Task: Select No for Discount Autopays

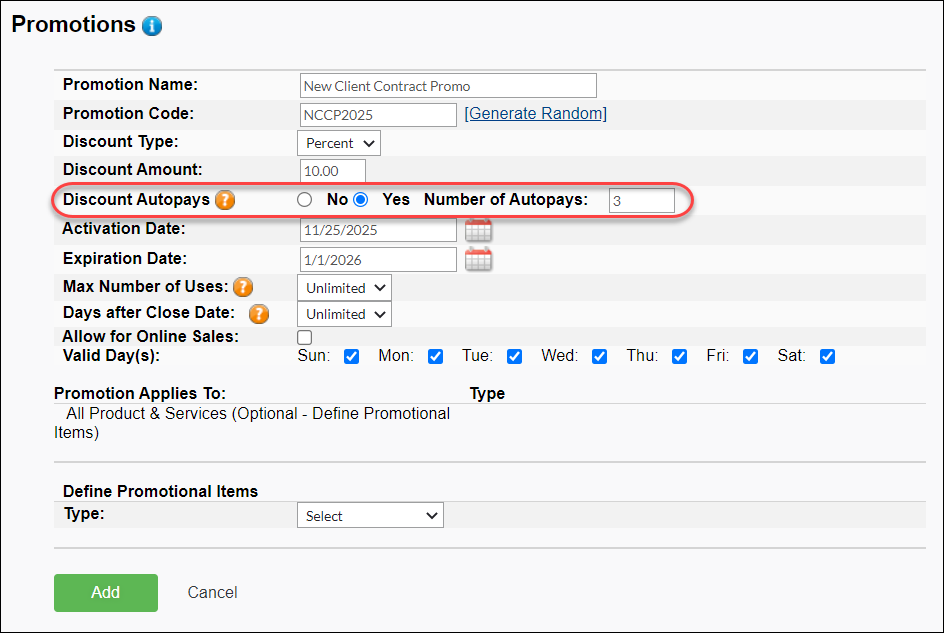Action: [x=306, y=200]
